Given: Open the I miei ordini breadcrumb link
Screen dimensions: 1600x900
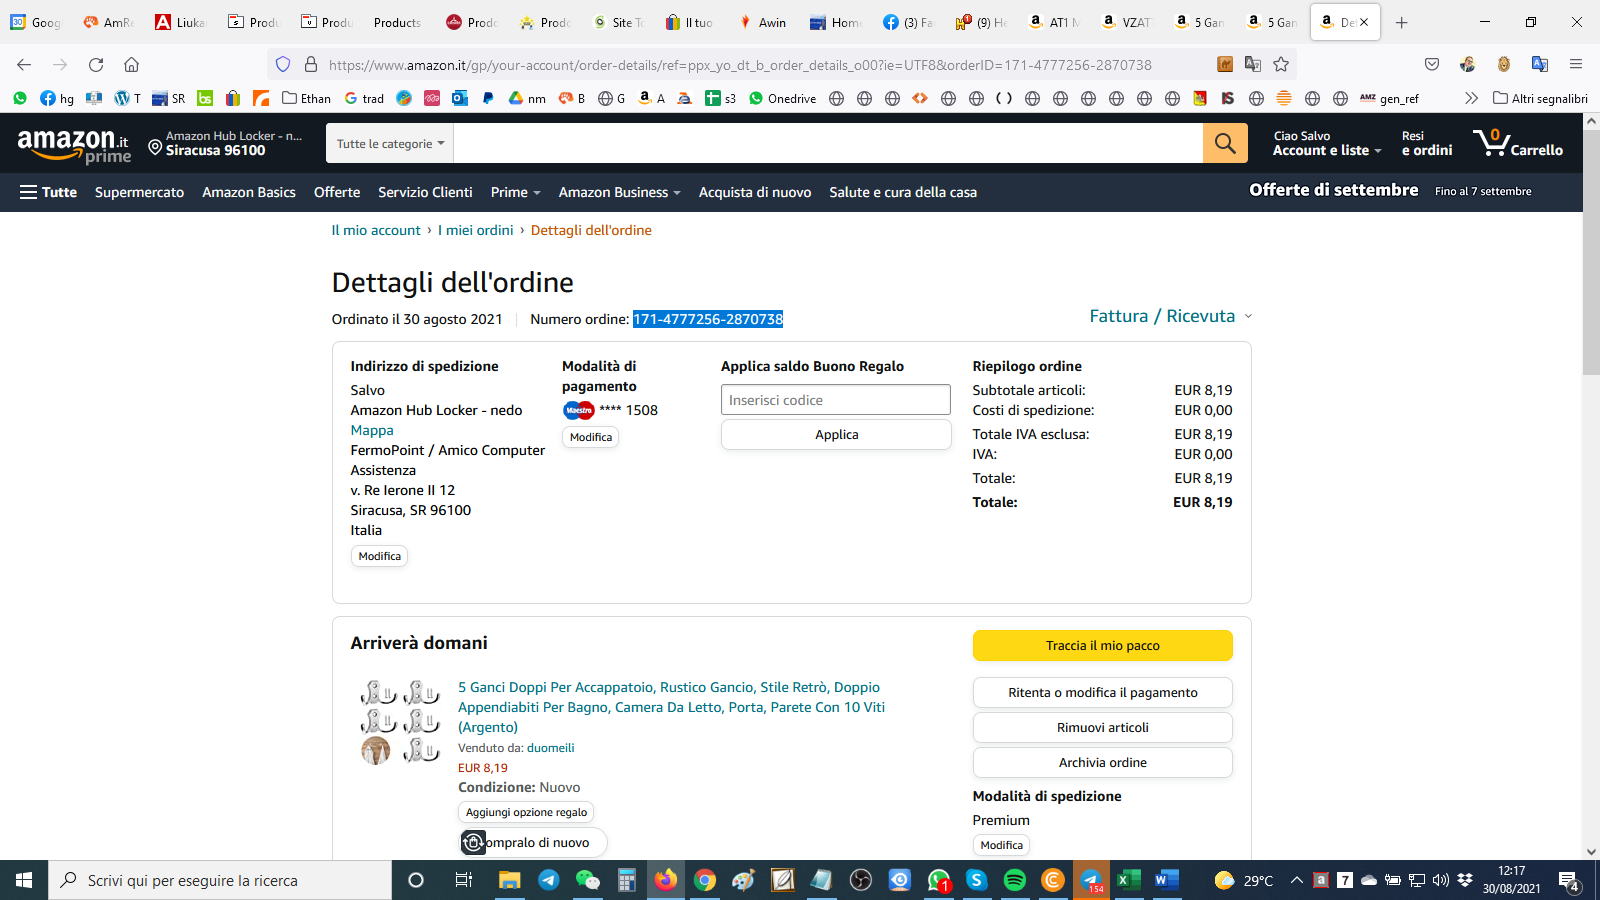Looking at the screenshot, I should point(475,230).
